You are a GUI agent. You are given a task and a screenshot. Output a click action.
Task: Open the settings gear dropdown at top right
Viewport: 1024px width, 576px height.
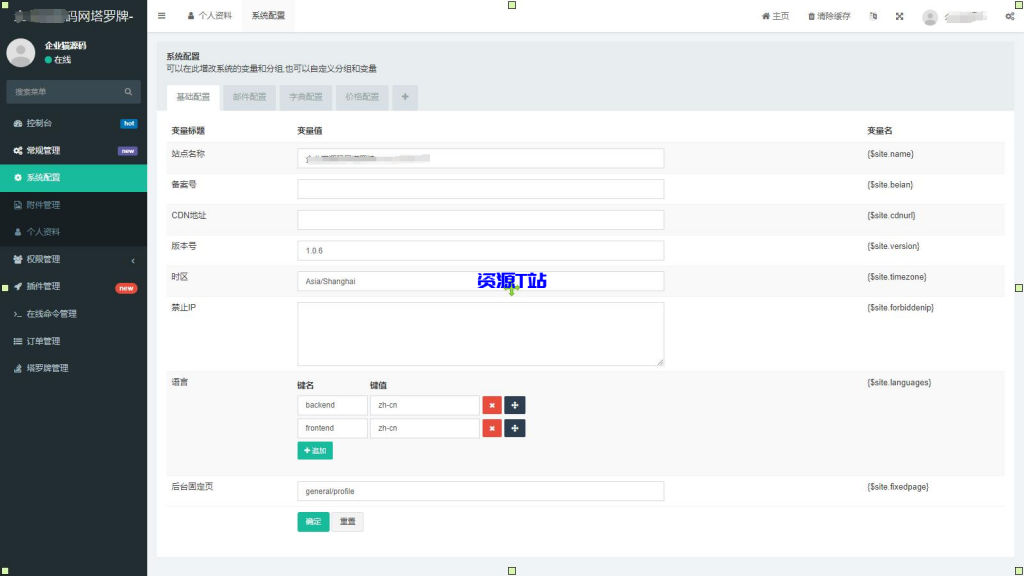[1008, 17]
